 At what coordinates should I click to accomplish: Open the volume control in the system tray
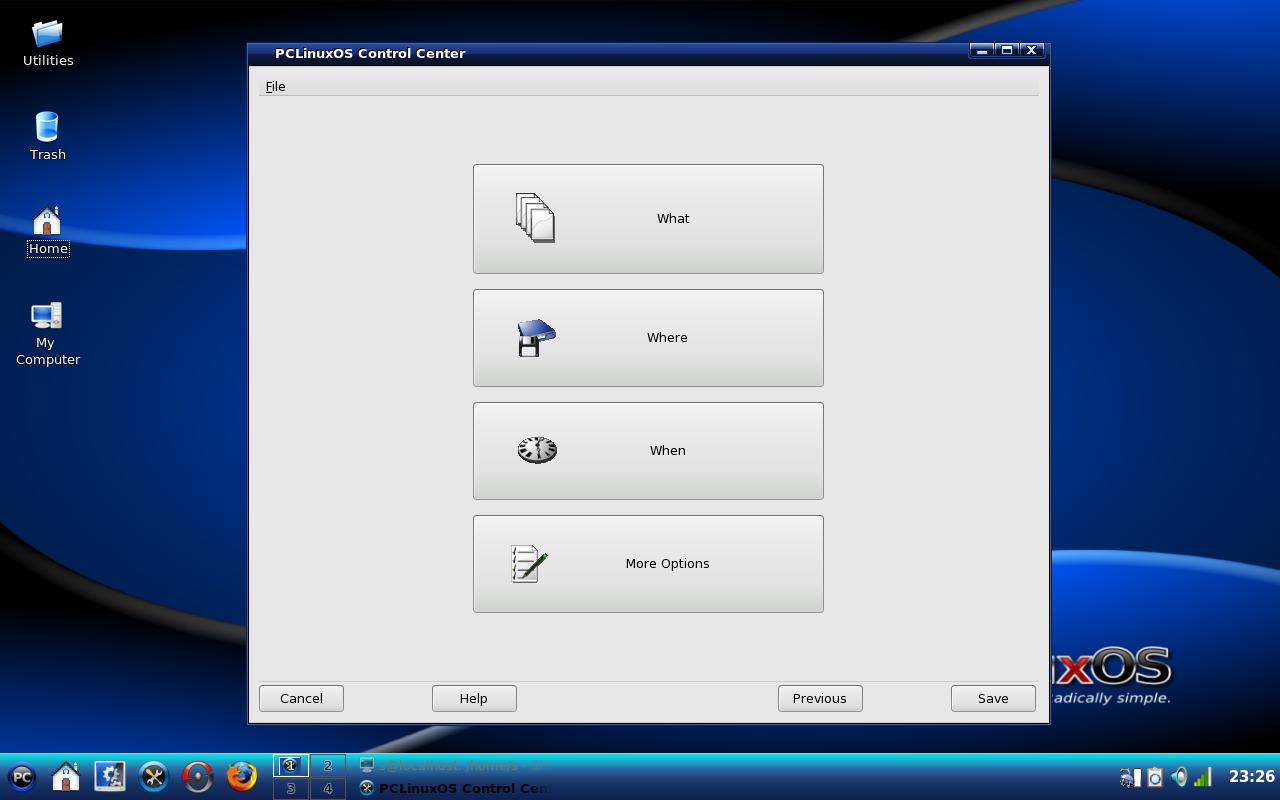point(1179,777)
